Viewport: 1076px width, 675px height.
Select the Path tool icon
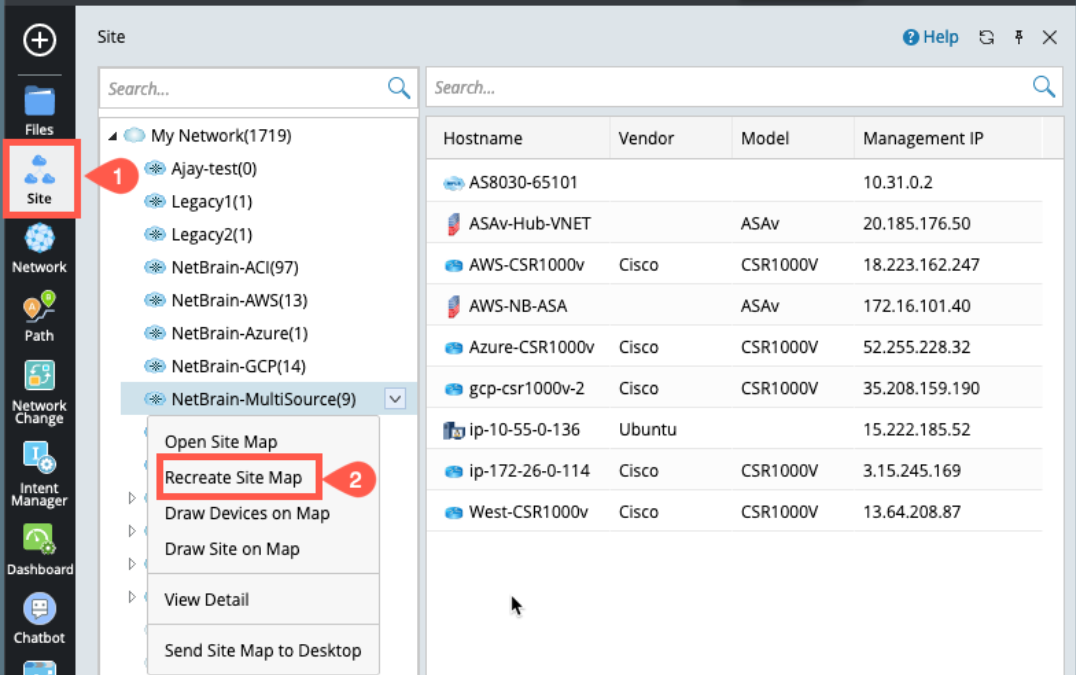(x=39, y=315)
